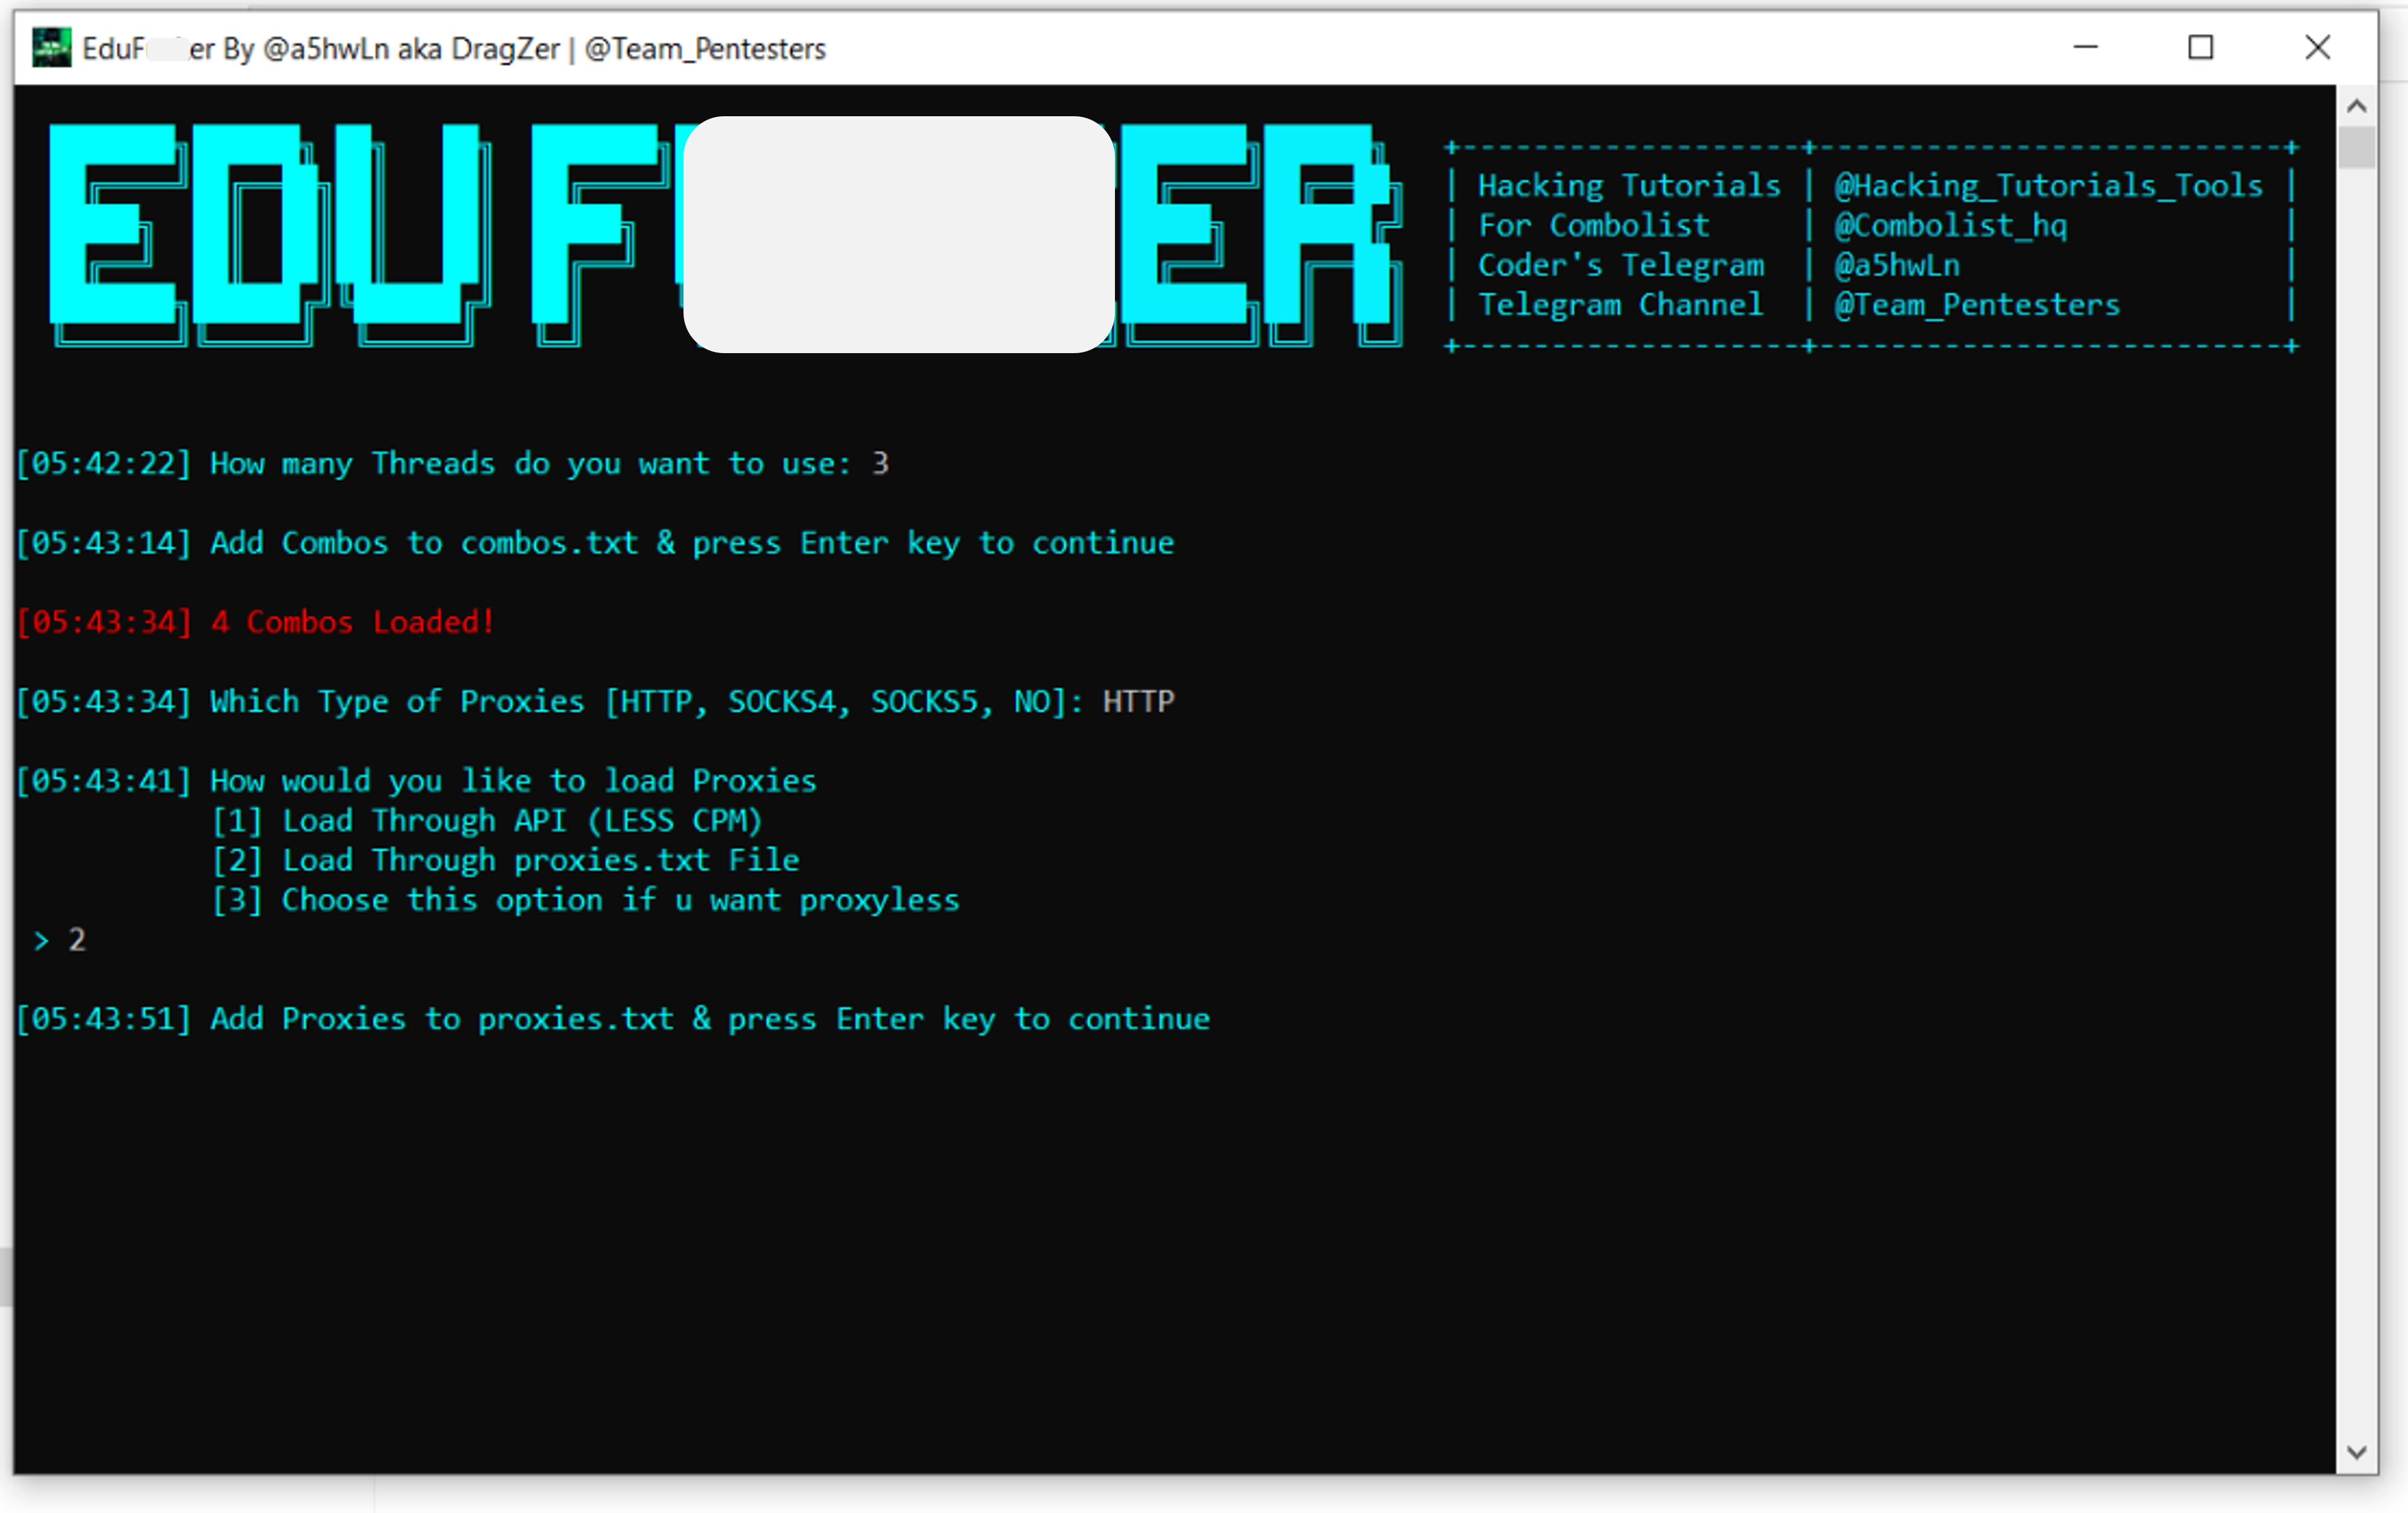Click option '[1] Load Through API (LESS CPM)'

click(x=487, y=821)
